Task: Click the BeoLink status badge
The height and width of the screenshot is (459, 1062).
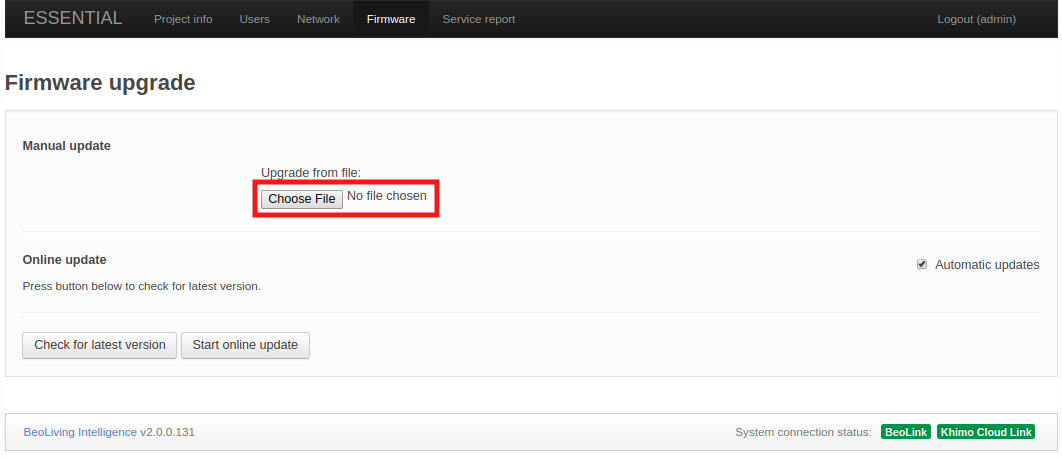Action: point(905,432)
